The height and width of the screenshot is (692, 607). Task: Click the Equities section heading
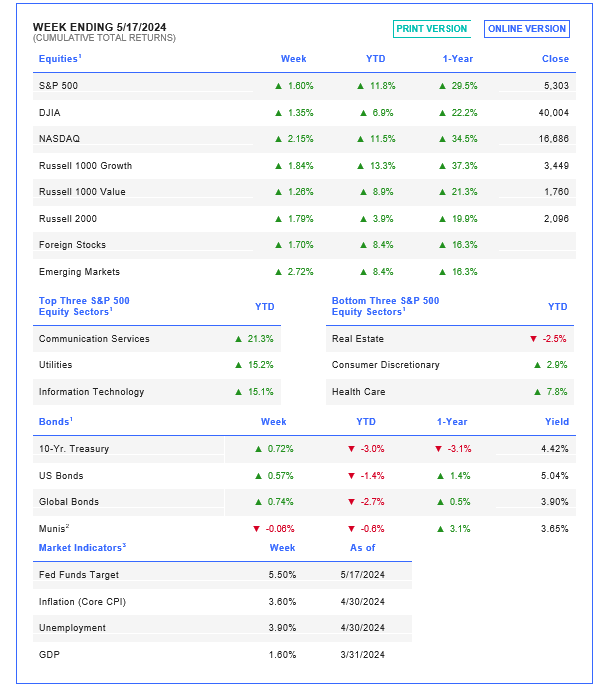coord(60,59)
